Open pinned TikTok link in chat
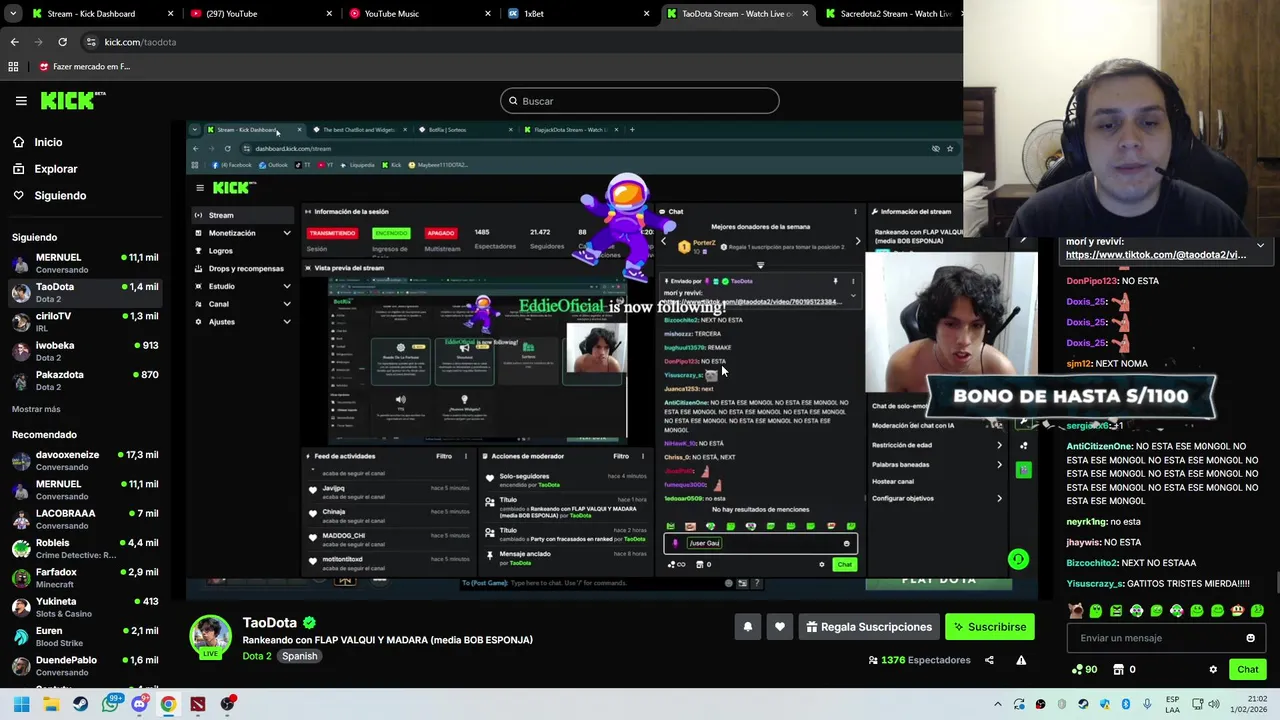The image size is (1280, 720). pyautogui.click(x=1156, y=255)
